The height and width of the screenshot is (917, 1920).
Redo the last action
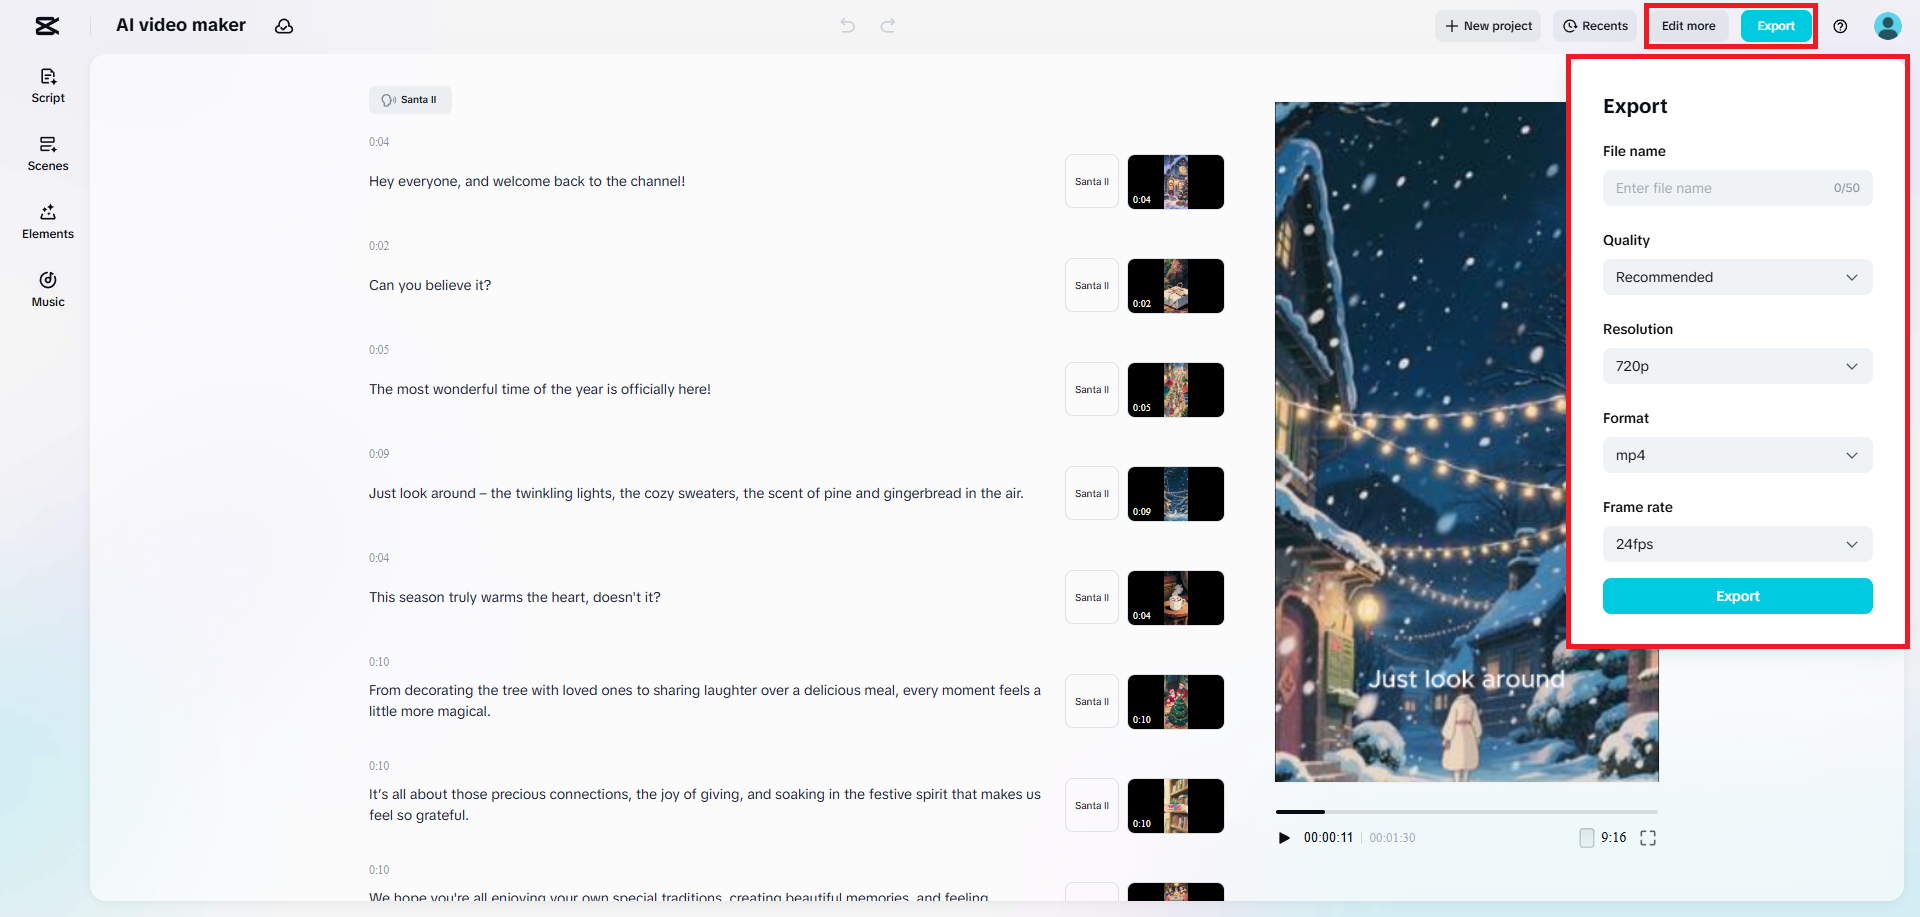click(x=888, y=26)
